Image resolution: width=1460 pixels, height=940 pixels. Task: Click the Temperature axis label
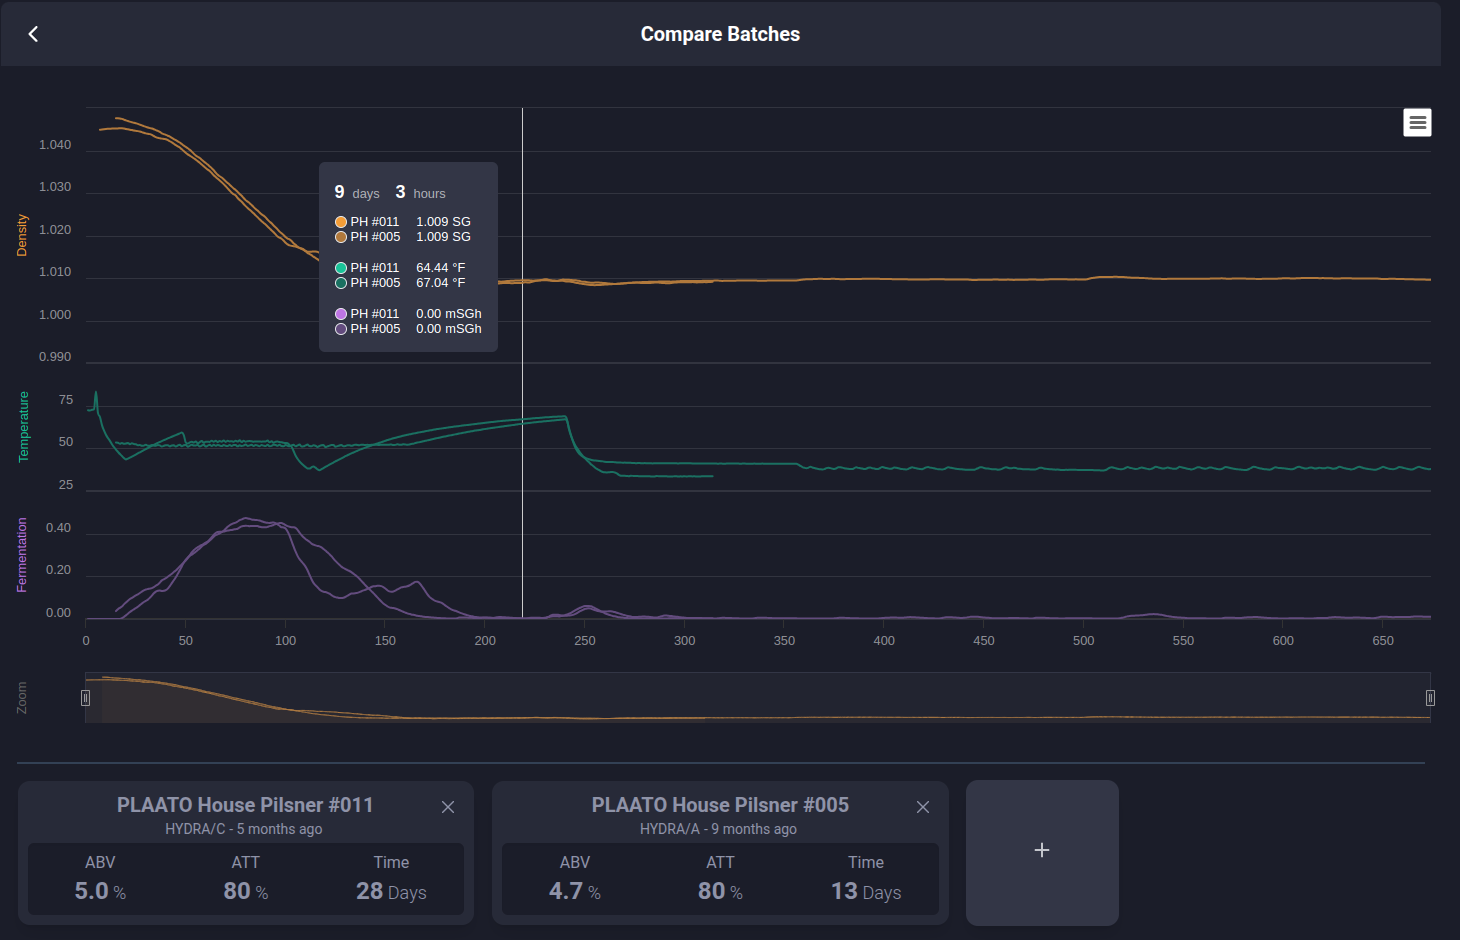click(24, 427)
